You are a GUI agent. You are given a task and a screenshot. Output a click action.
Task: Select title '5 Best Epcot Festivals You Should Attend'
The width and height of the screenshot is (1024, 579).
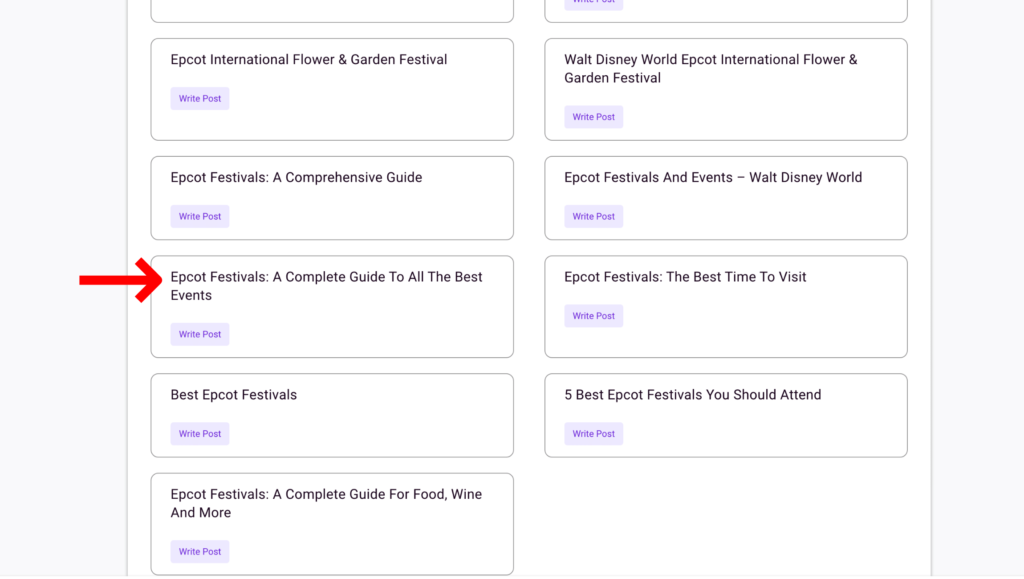693,395
